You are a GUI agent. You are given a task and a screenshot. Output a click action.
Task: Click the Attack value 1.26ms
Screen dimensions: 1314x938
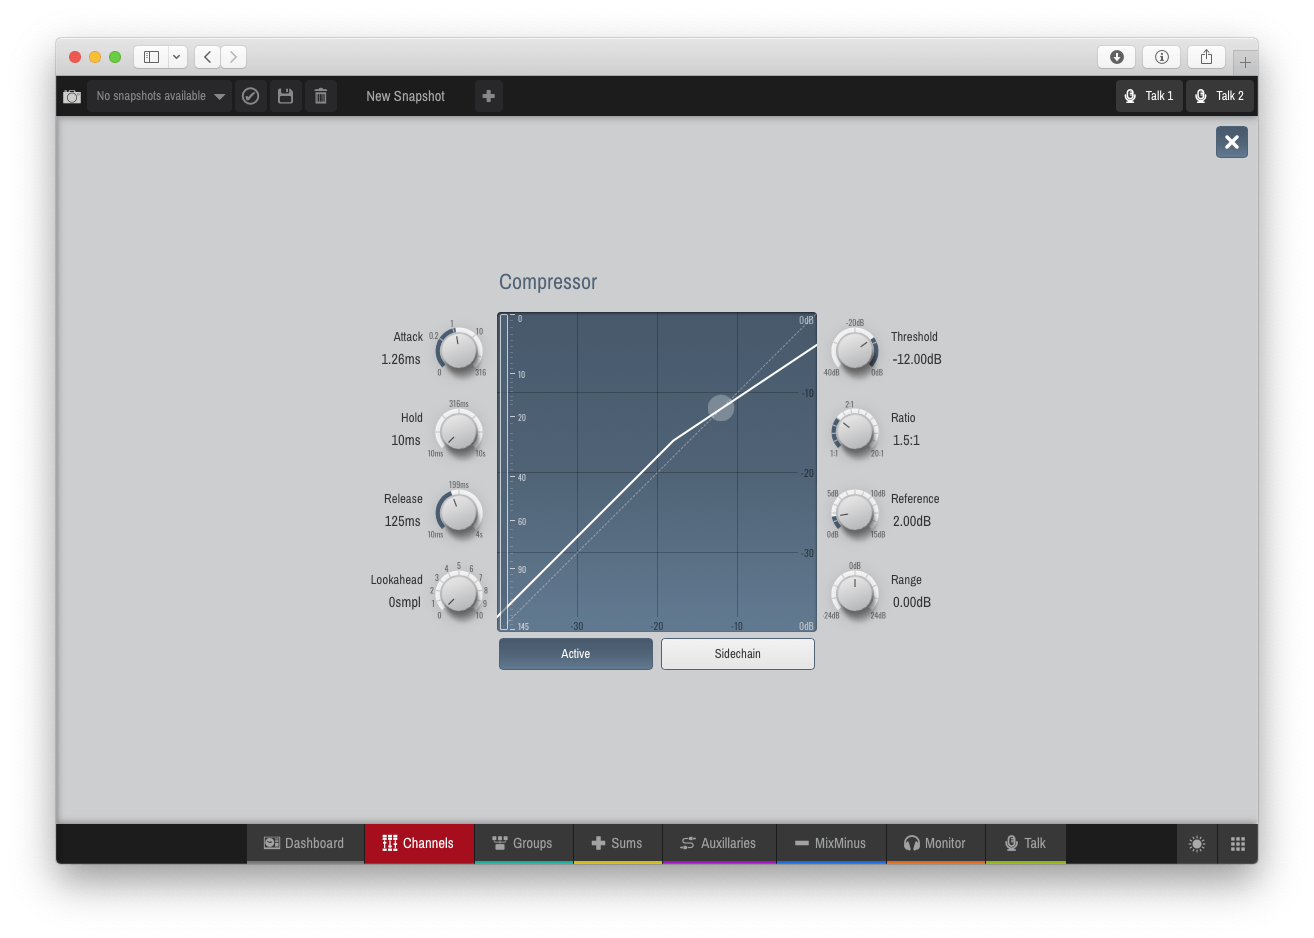tap(401, 359)
